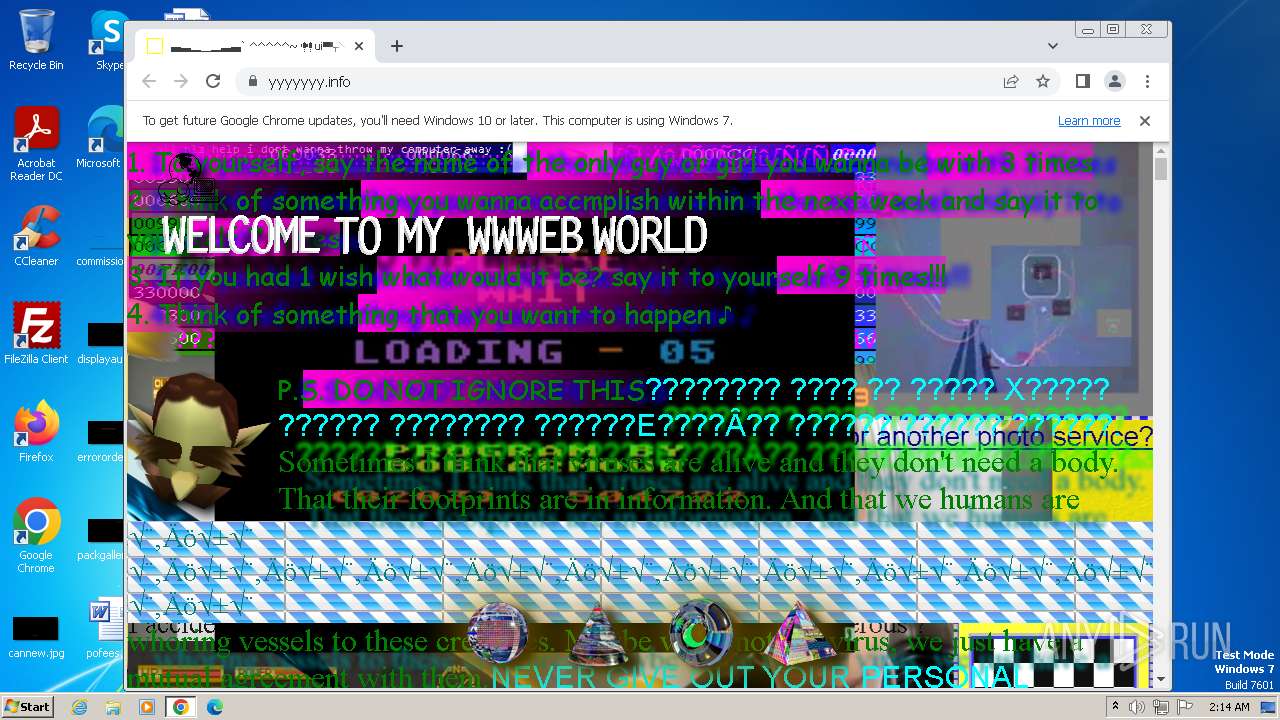
Task: Launch CCleaner from desktop
Action: [x=36, y=236]
